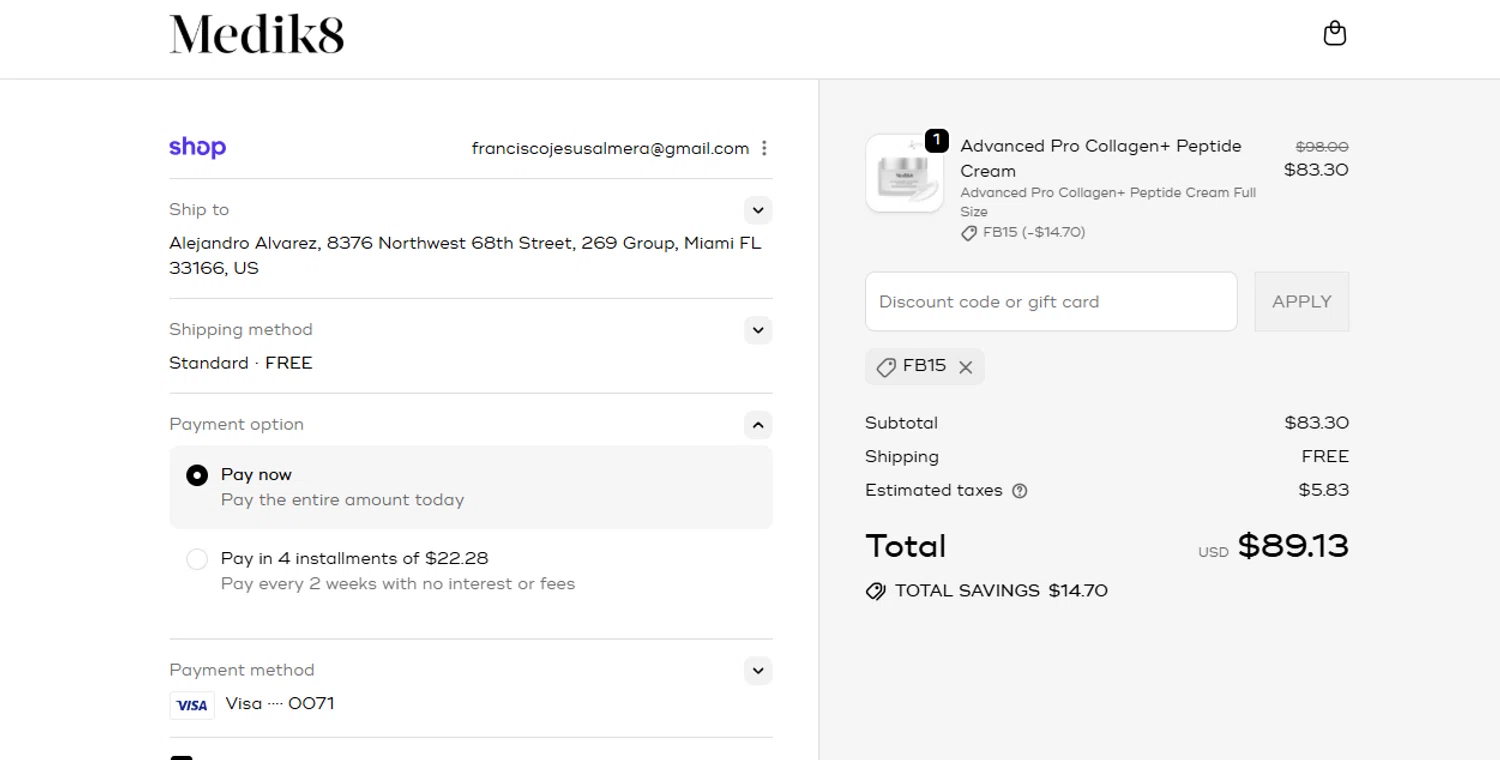Viewport: 1500px width, 760px height.
Task: Click the quantity badge on product image
Action: click(936, 141)
